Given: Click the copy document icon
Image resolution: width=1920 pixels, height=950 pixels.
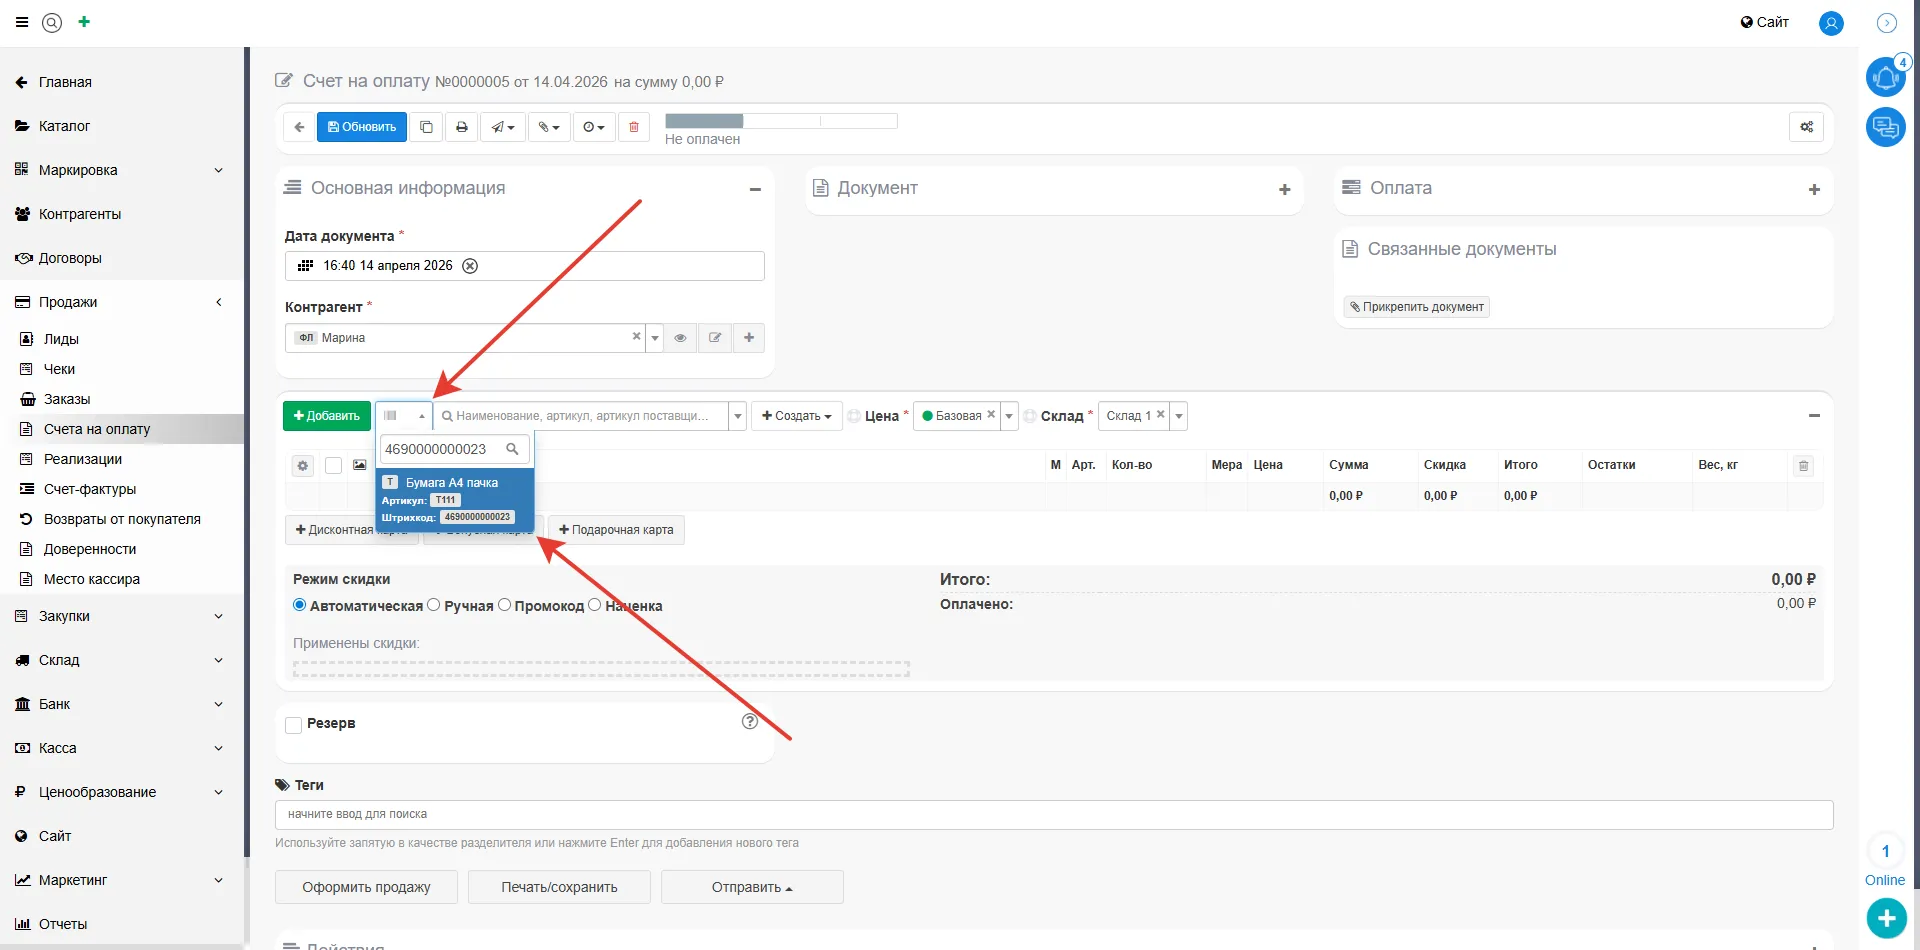Looking at the screenshot, I should coord(426,127).
